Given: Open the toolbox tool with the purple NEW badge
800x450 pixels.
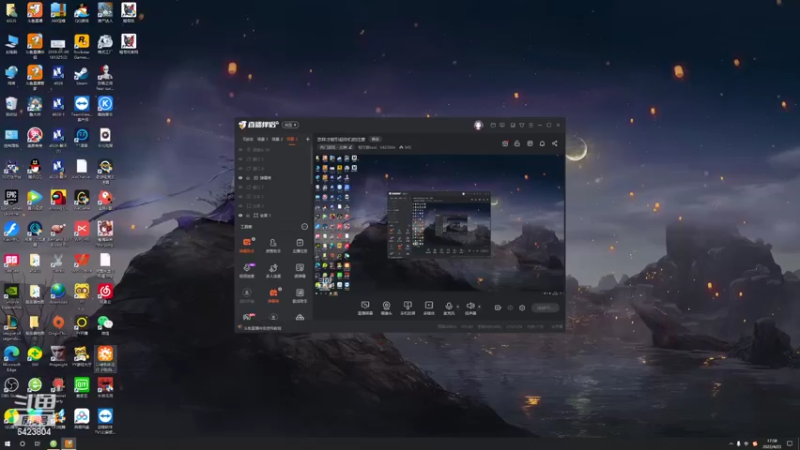Looking at the screenshot, I should coord(247,270).
